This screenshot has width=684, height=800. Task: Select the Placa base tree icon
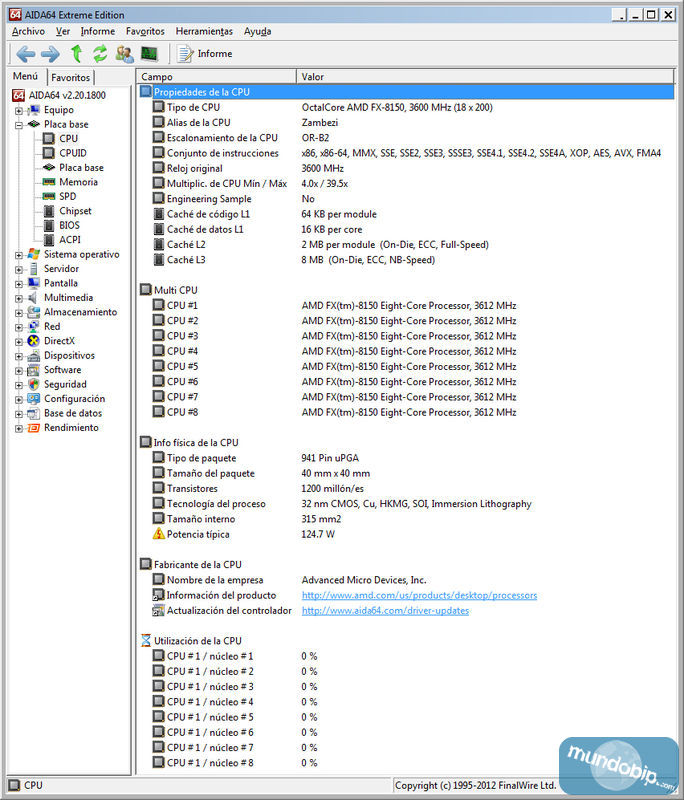[34, 124]
